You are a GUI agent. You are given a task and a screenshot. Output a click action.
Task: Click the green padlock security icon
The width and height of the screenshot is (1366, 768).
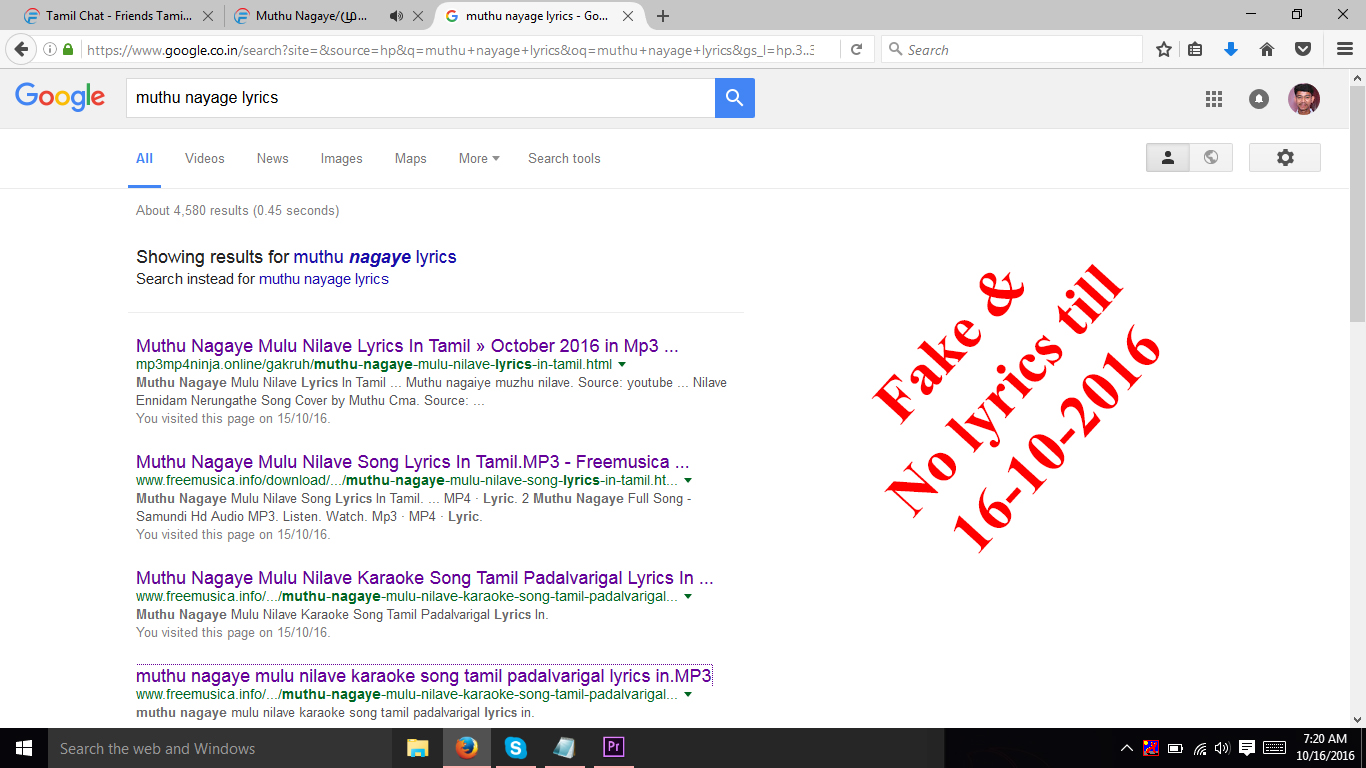(68, 49)
